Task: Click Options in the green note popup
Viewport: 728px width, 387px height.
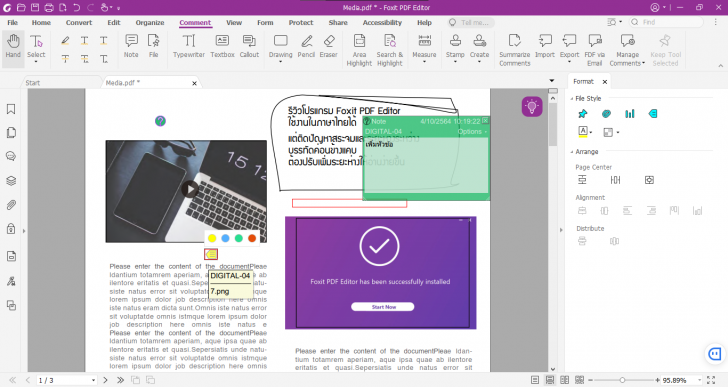Action: (471, 132)
